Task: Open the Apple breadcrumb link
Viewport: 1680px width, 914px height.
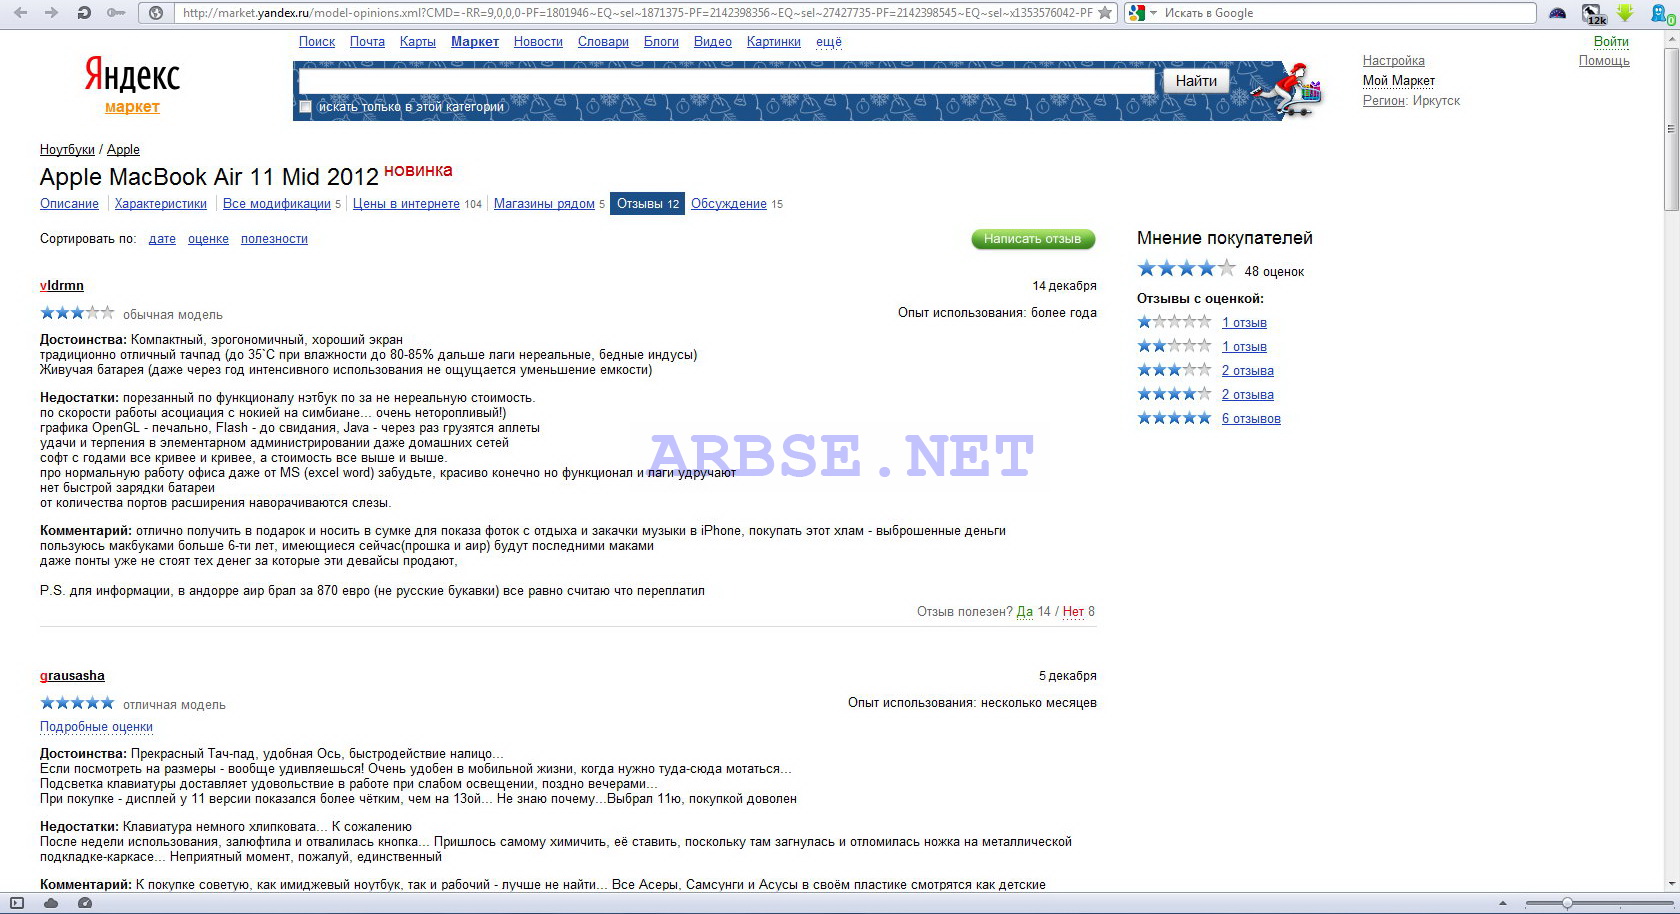Action: pyautogui.click(x=123, y=150)
